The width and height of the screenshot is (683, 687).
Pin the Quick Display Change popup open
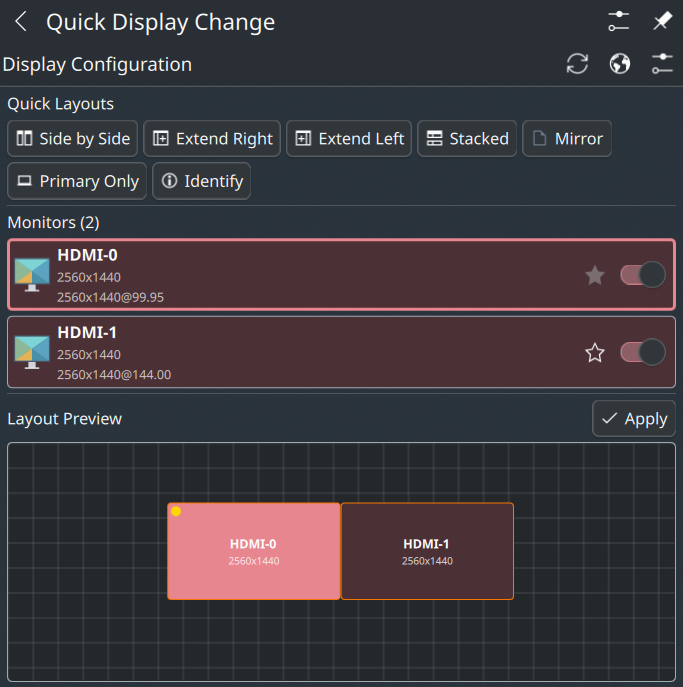662,21
